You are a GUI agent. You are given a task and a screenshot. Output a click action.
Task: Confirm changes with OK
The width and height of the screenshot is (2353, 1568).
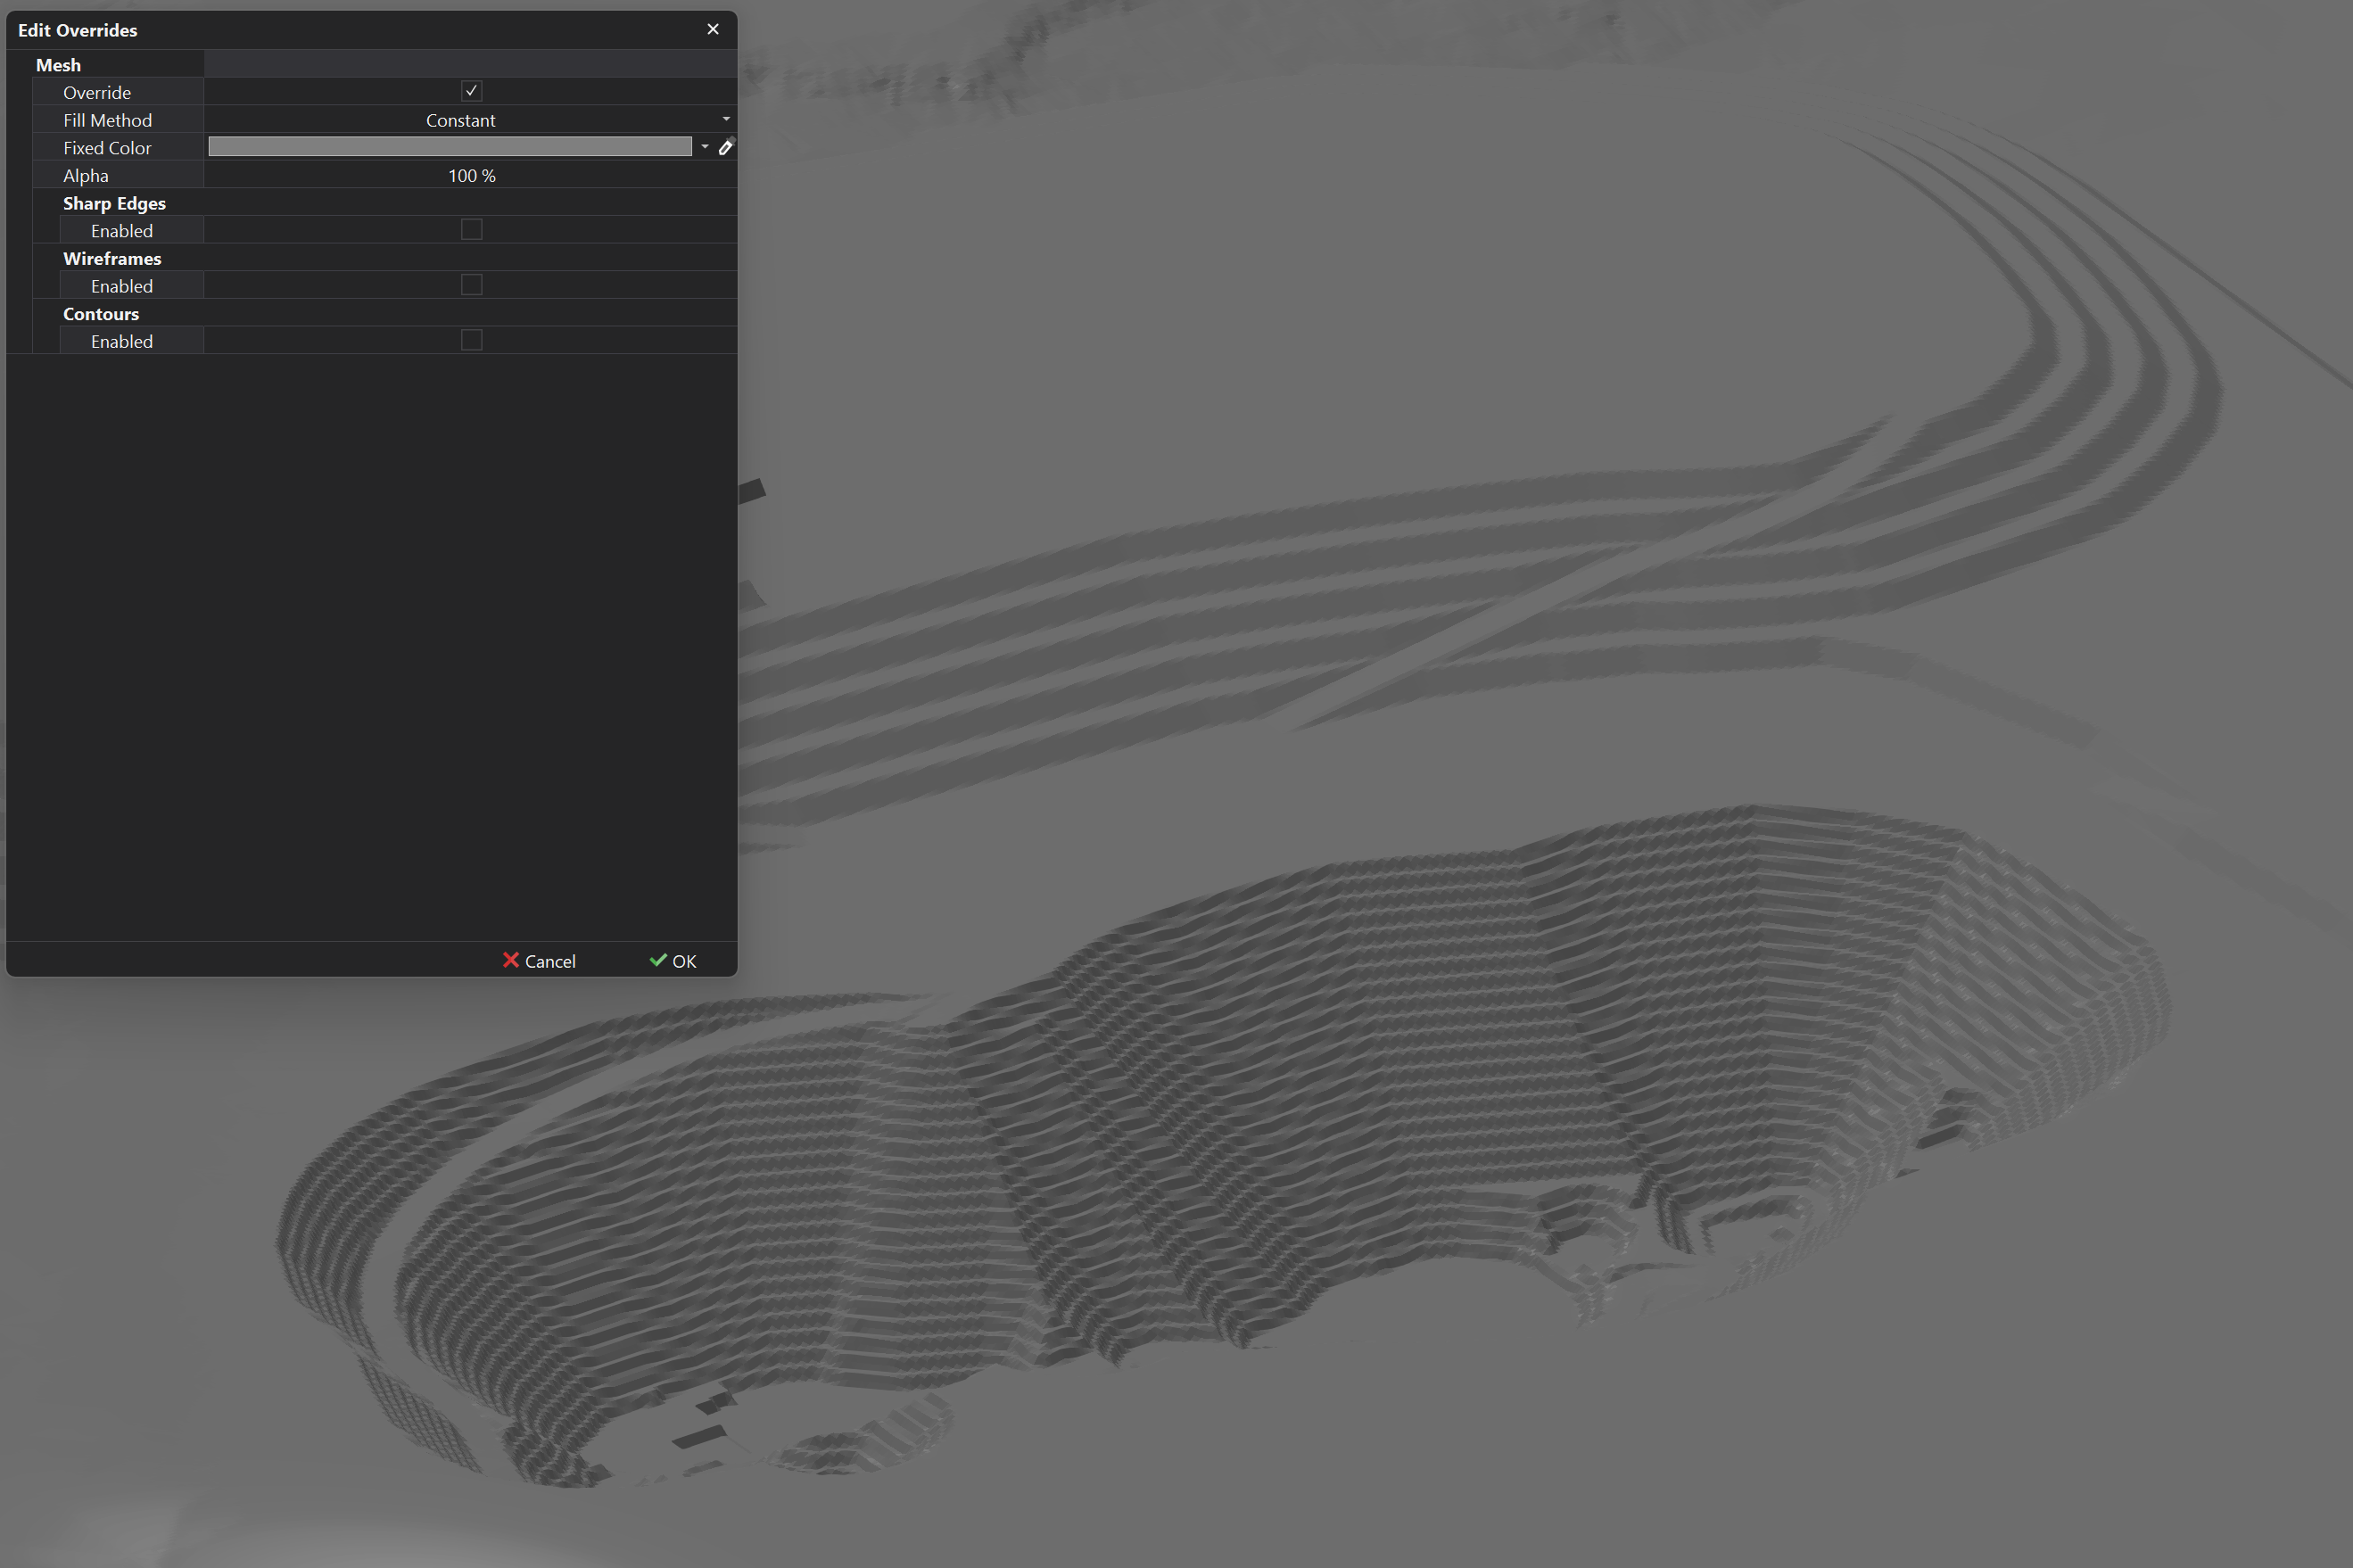[x=672, y=960]
